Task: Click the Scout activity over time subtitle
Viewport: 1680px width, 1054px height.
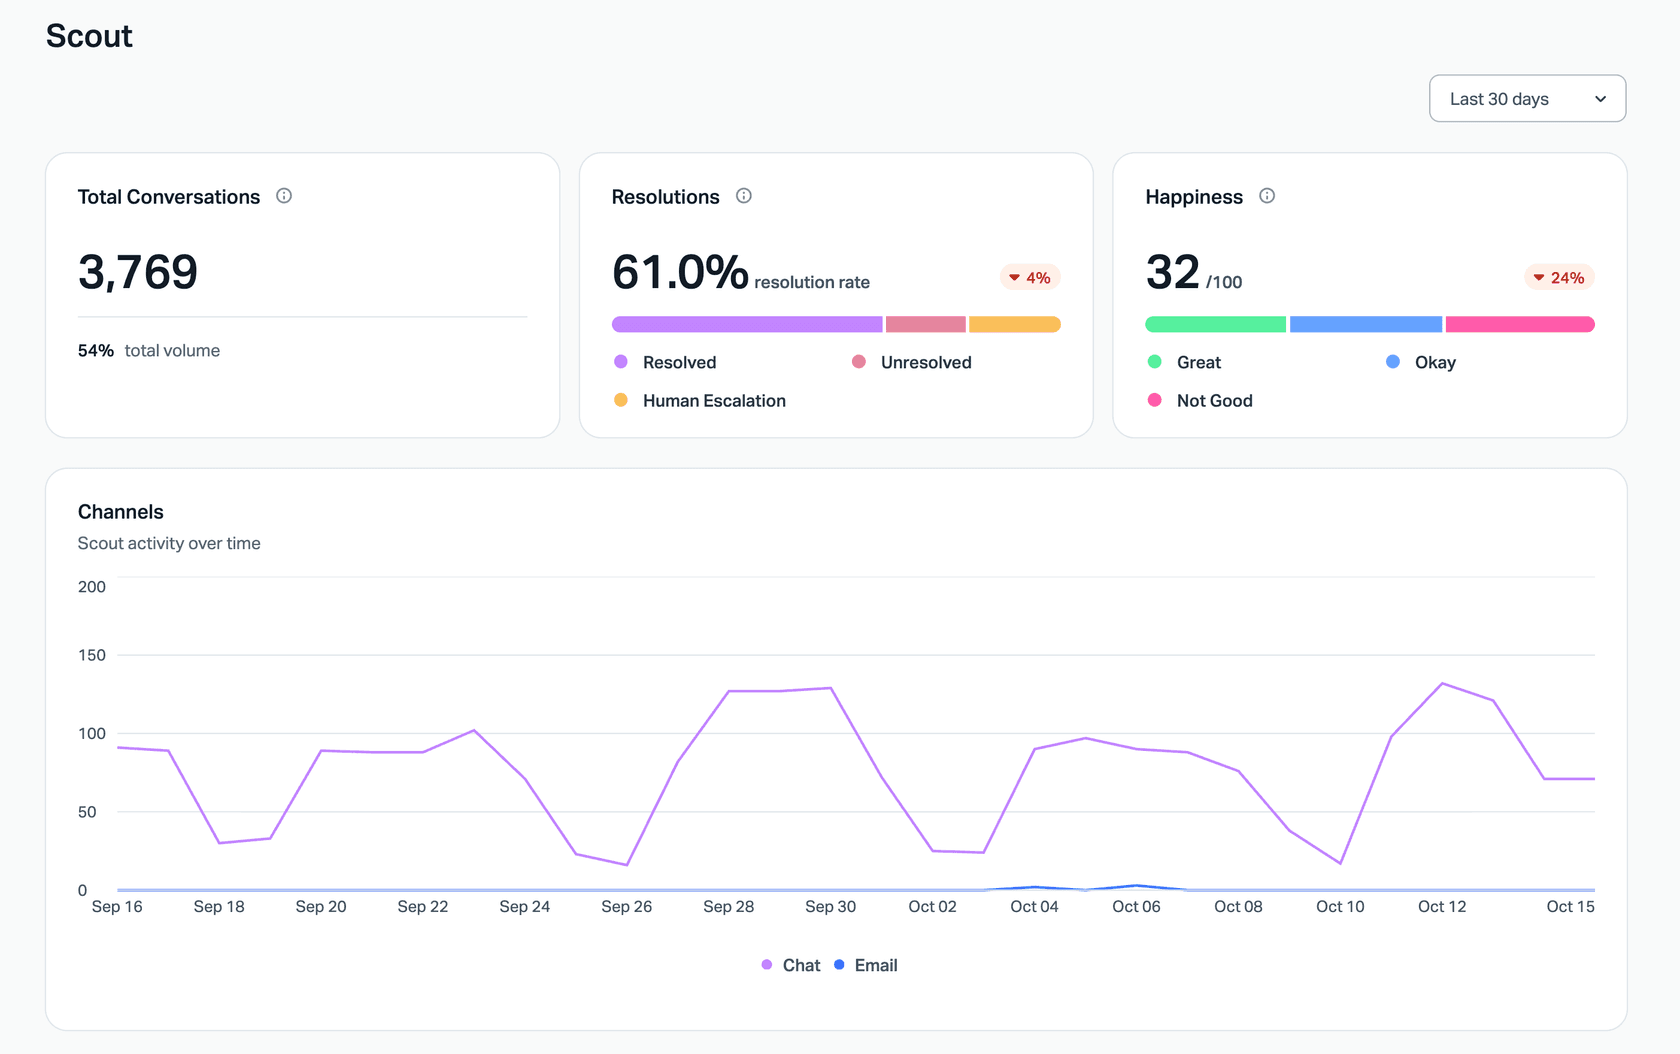Action: 169,543
